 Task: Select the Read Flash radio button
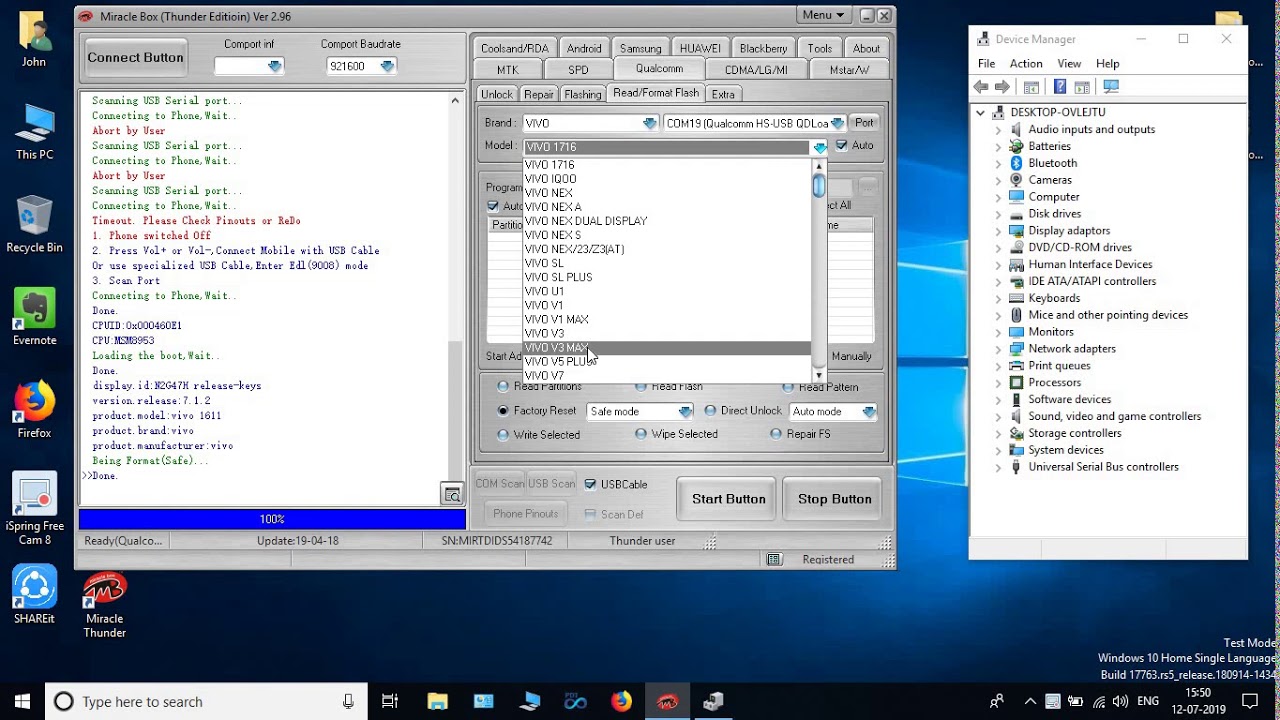click(640, 387)
